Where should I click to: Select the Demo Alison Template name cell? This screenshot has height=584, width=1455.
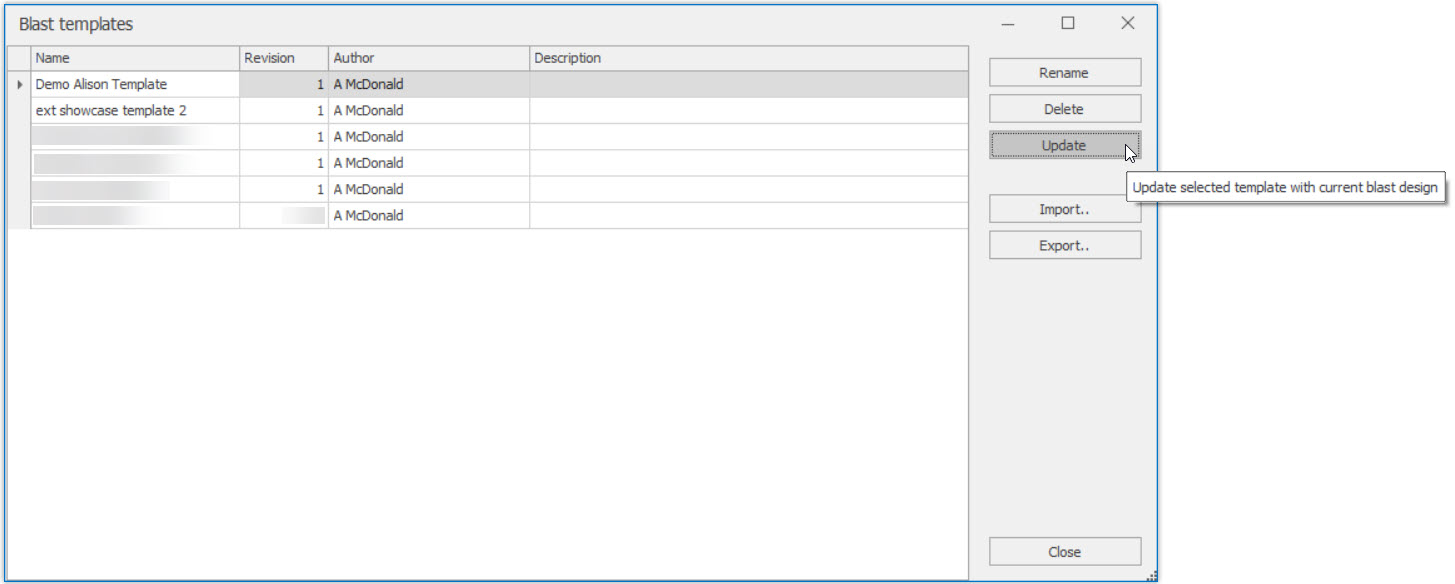[x=135, y=85]
